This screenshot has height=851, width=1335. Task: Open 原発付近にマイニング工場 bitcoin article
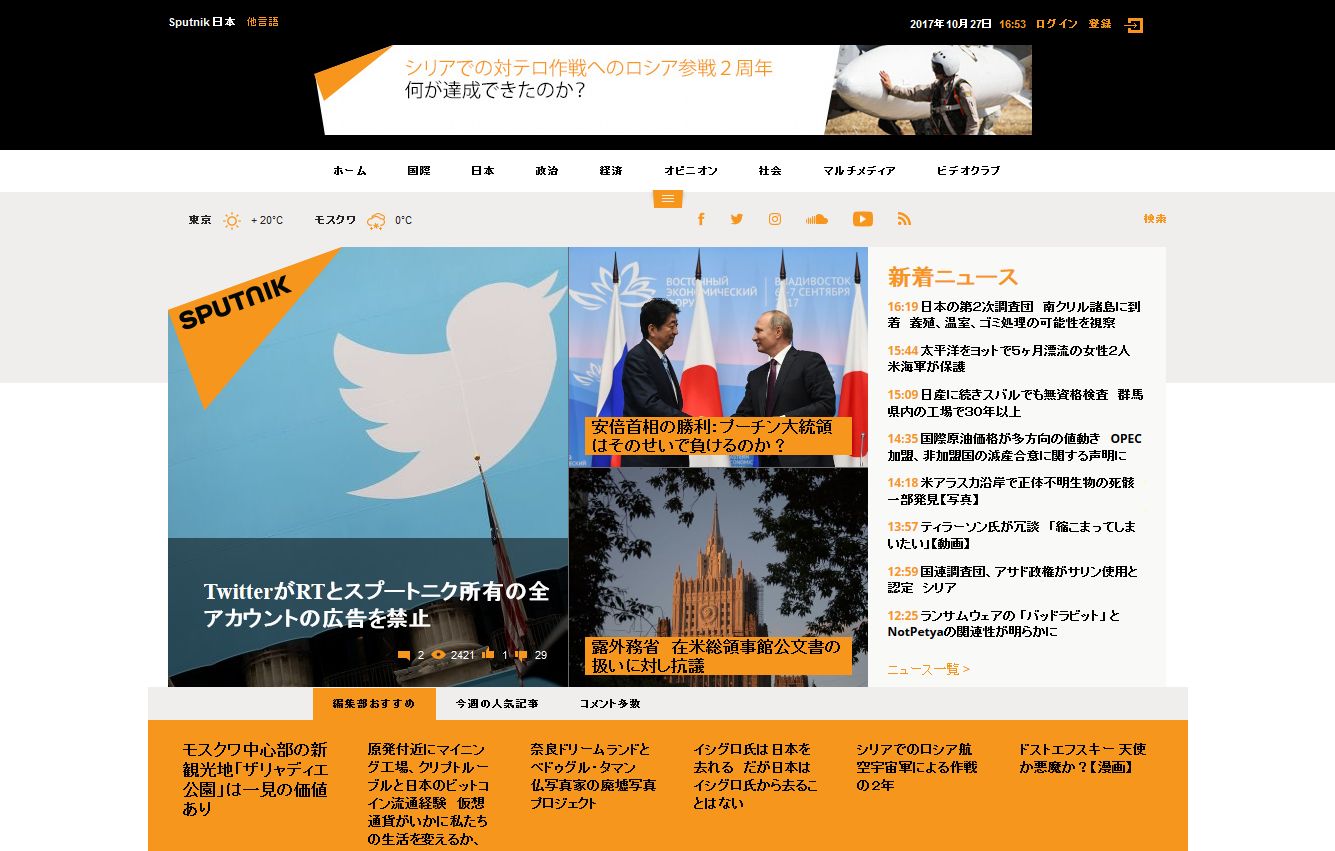tap(428, 794)
